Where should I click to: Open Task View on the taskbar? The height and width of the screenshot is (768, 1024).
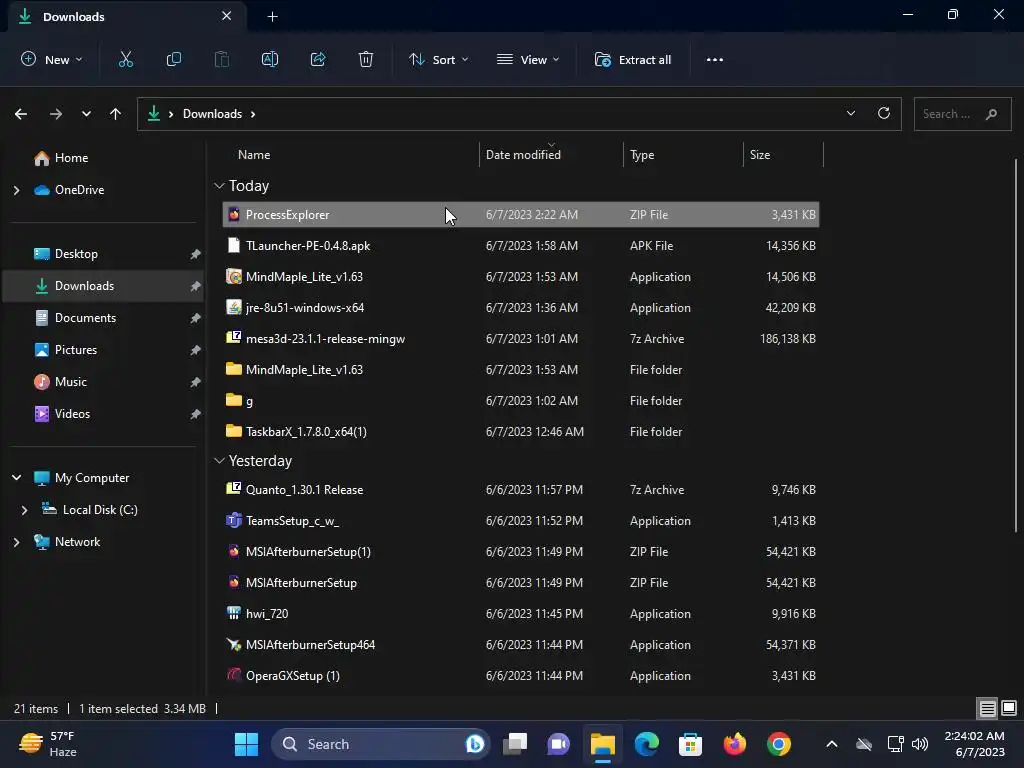pos(515,744)
